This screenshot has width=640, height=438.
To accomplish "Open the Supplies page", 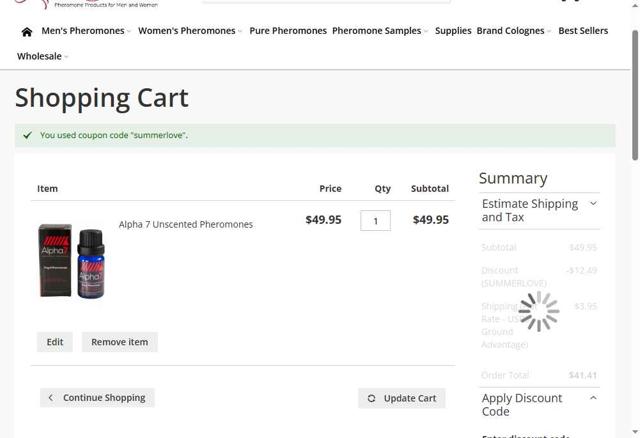I will (453, 31).
